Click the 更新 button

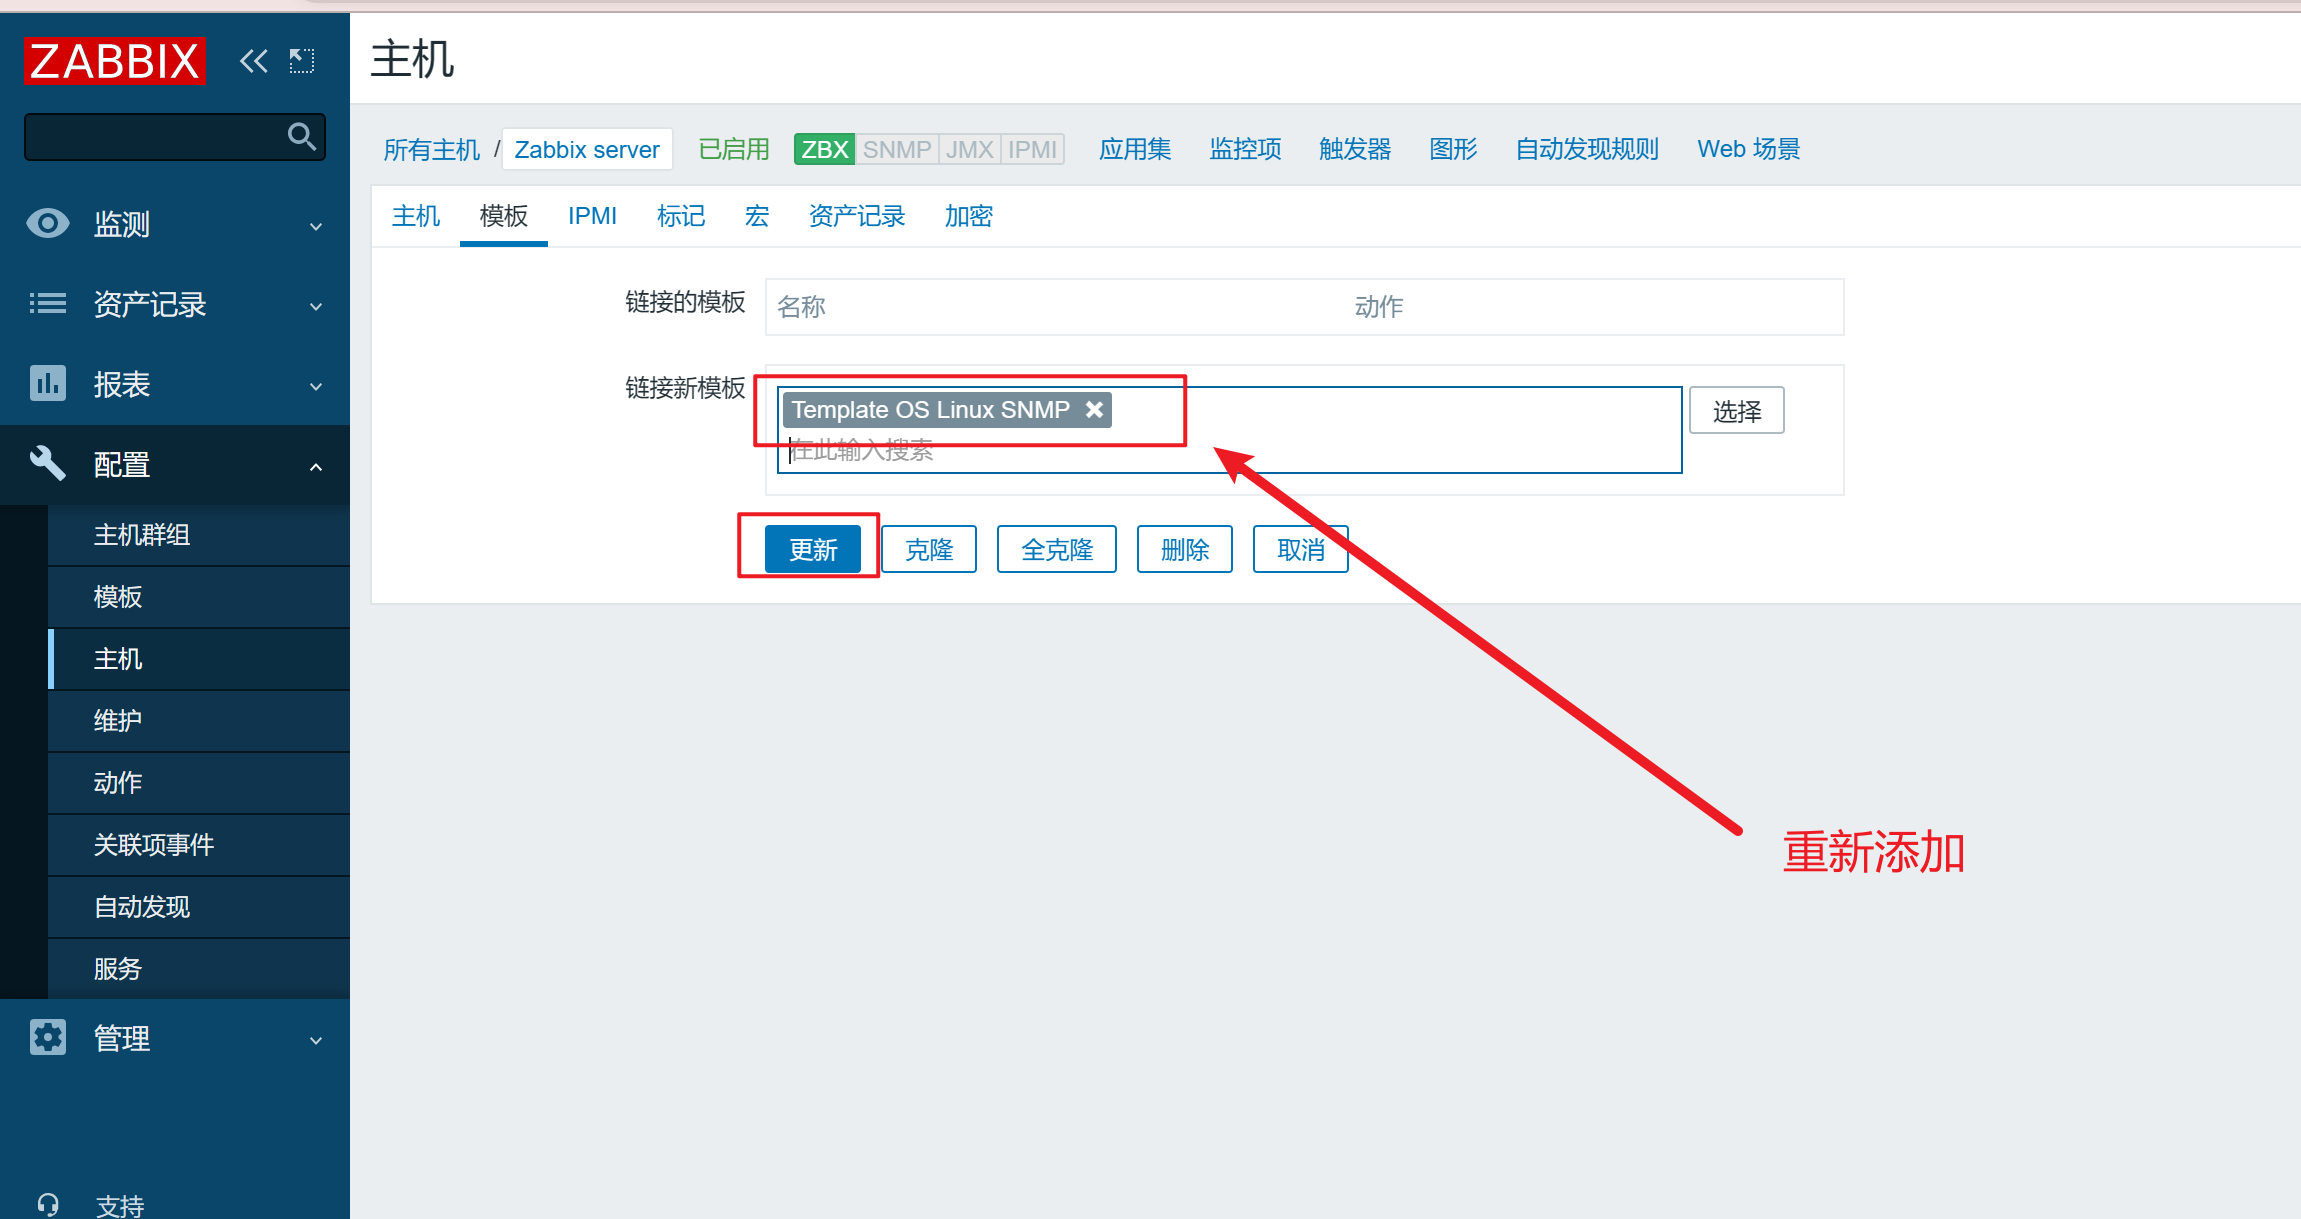[813, 549]
